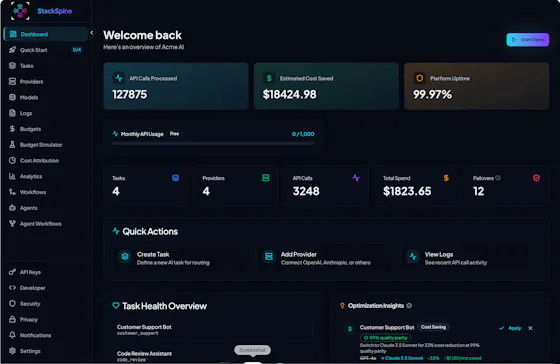Click the Quick Start 0/4 badge

76,50
